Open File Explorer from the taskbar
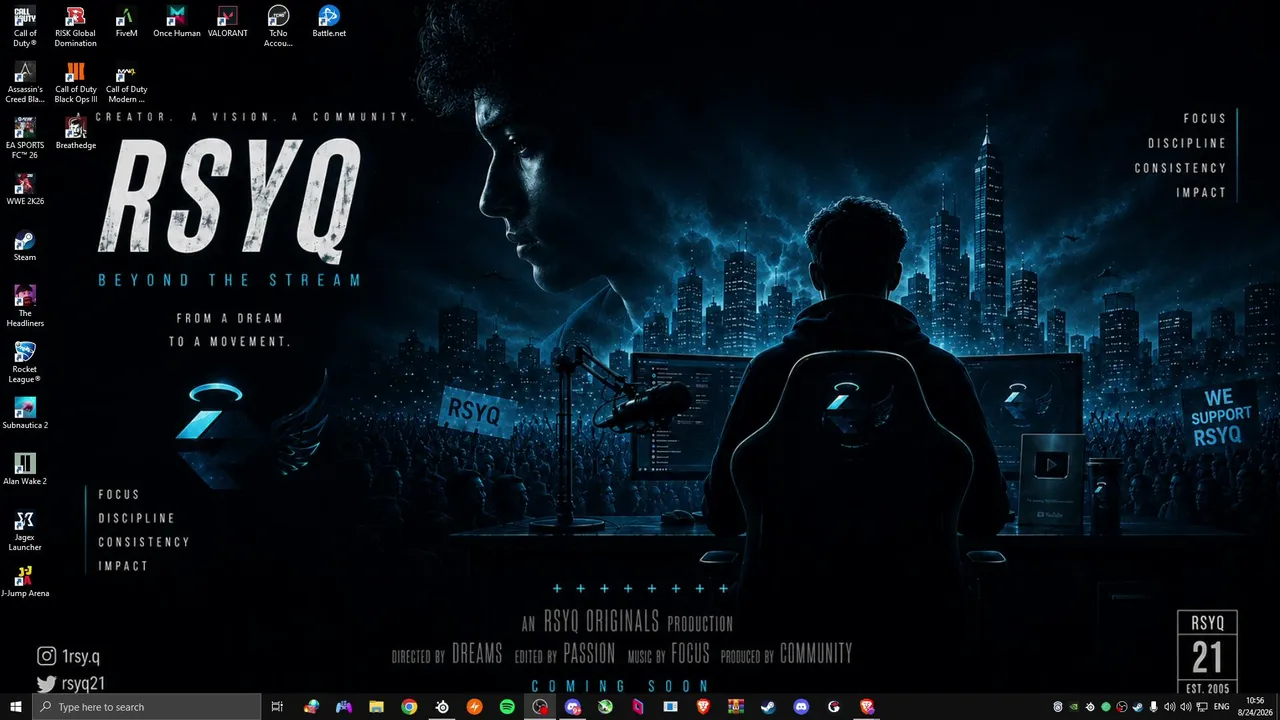The image size is (1280, 720). [376, 707]
